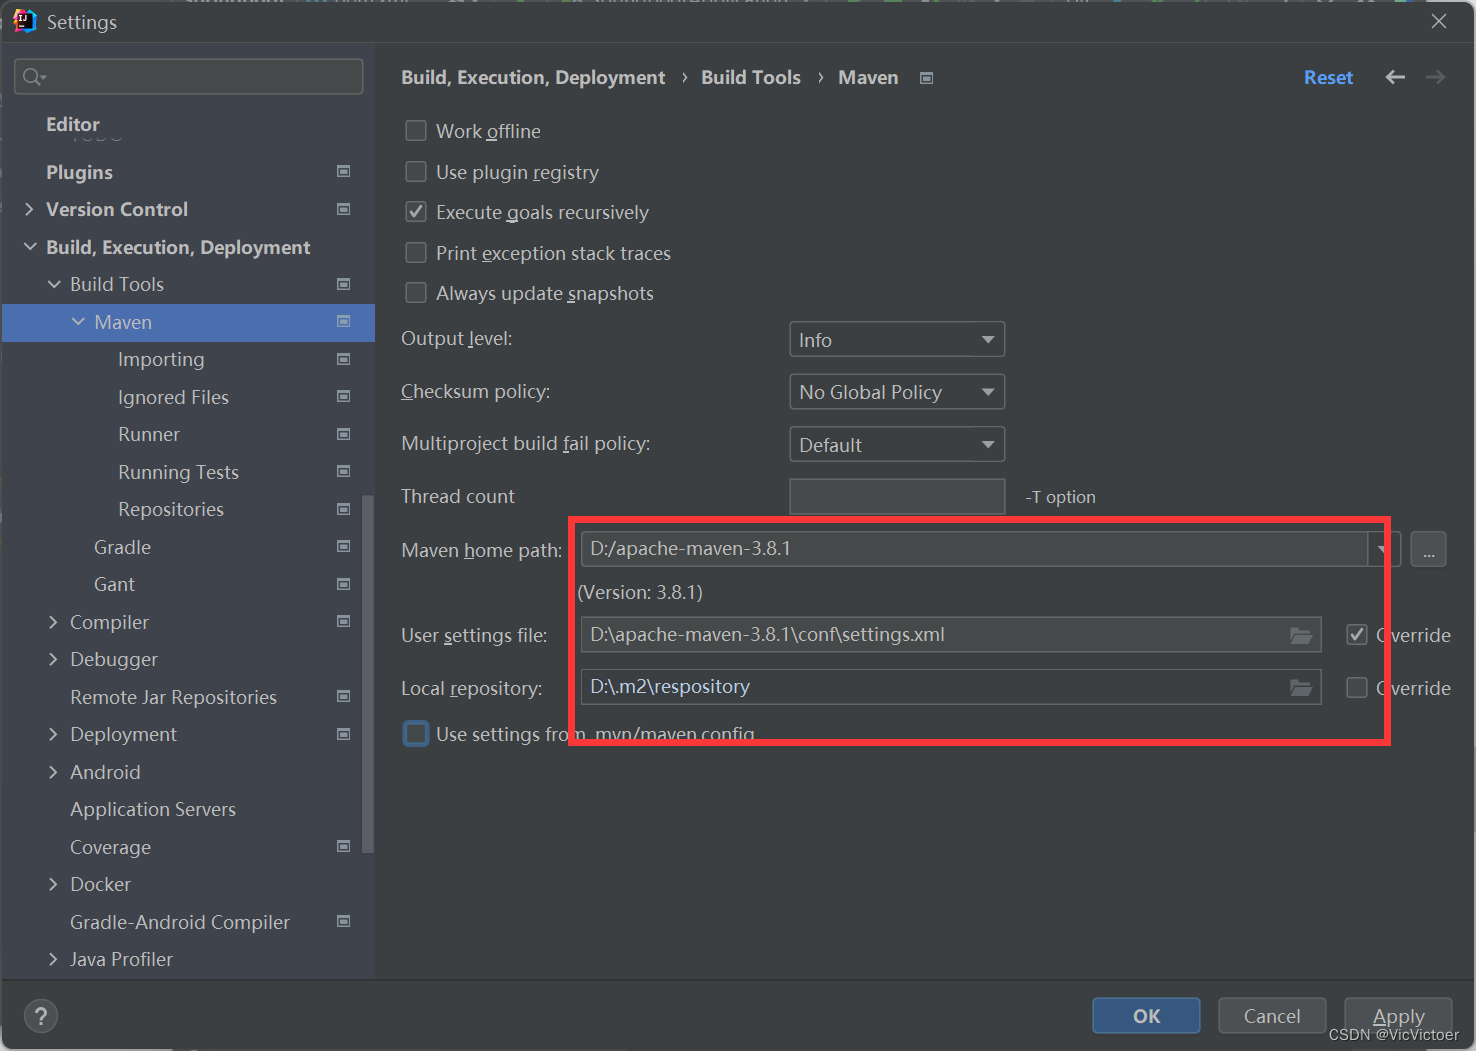Click the project-level icon beside Gradle-Android Compiler
The height and width of the screenshot is (1051, 1476).
pos(343,922)
